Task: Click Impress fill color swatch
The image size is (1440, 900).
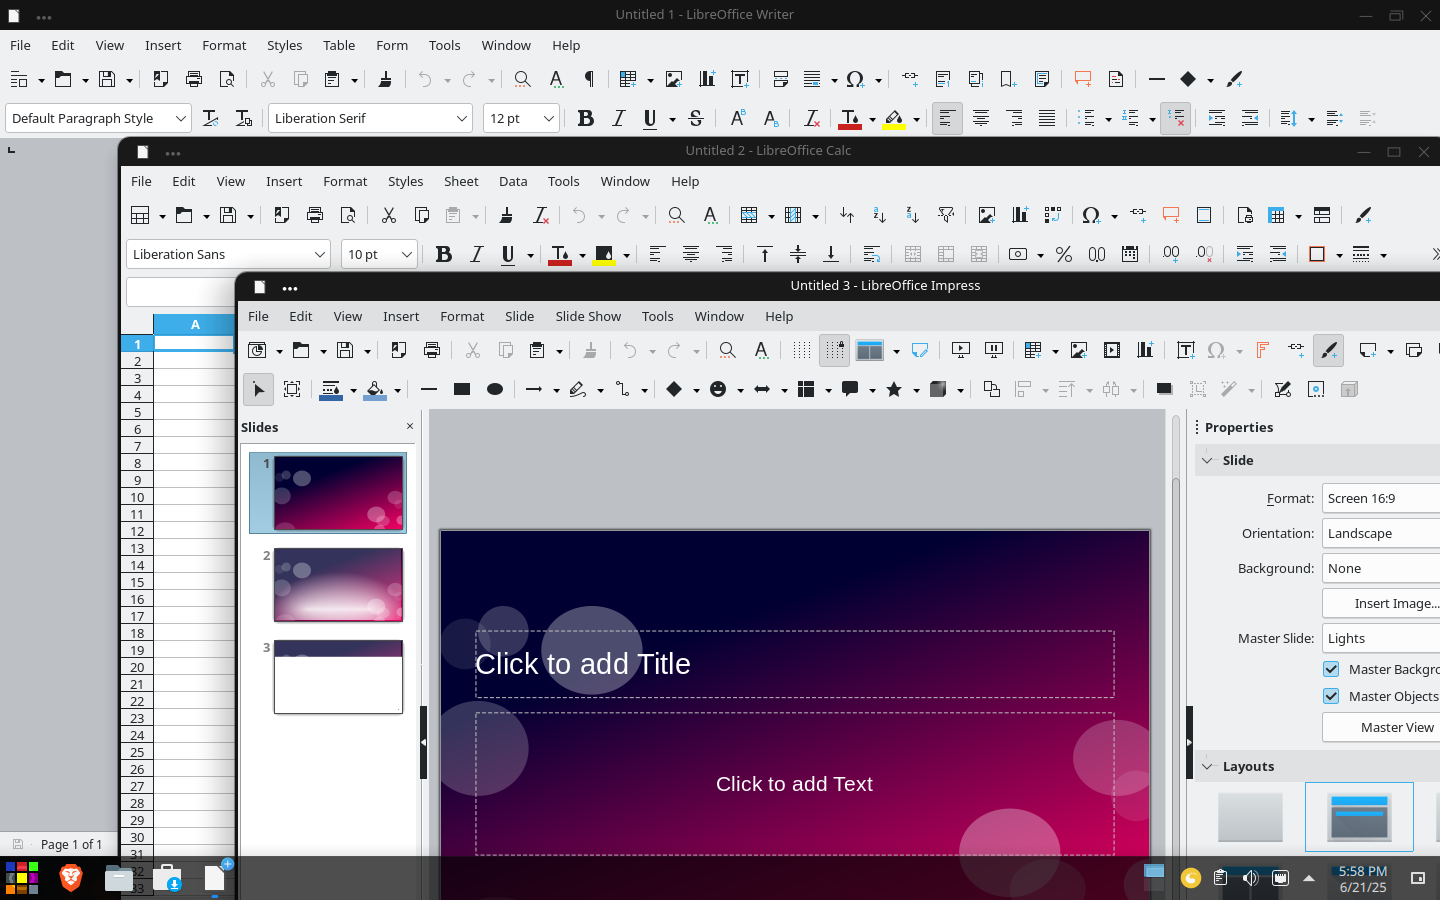Action: (375, 389)
